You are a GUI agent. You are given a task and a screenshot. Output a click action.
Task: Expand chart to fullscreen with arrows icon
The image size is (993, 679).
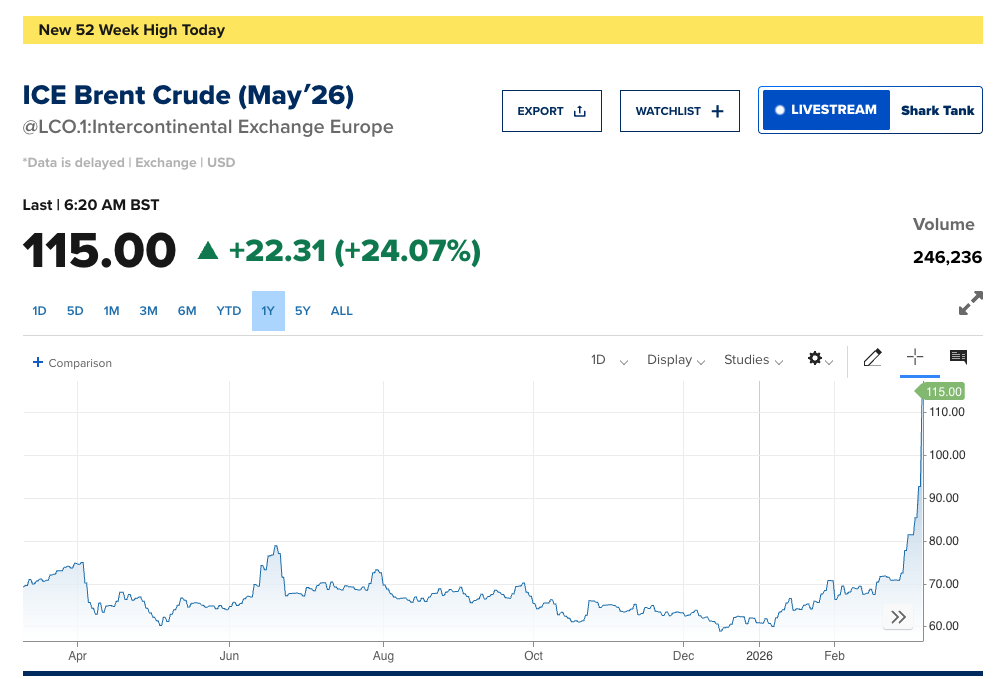(970, 304)
